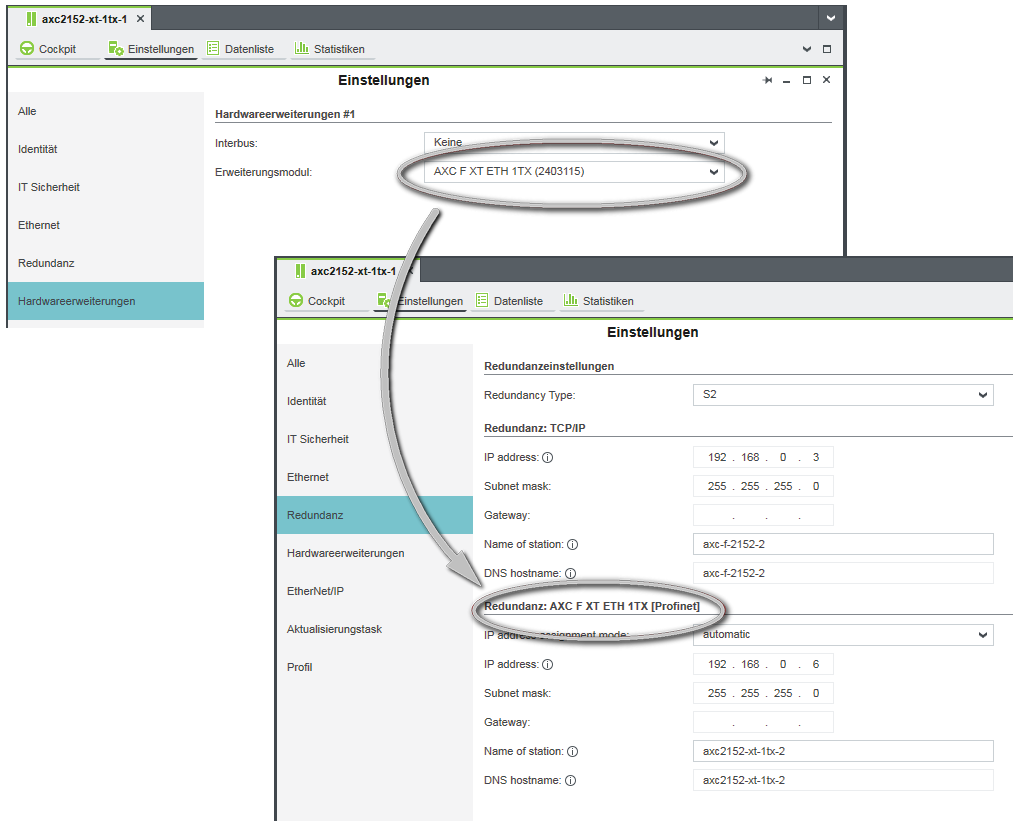Click the info icon next to Name of station under TCP/IP

(573, 545)
